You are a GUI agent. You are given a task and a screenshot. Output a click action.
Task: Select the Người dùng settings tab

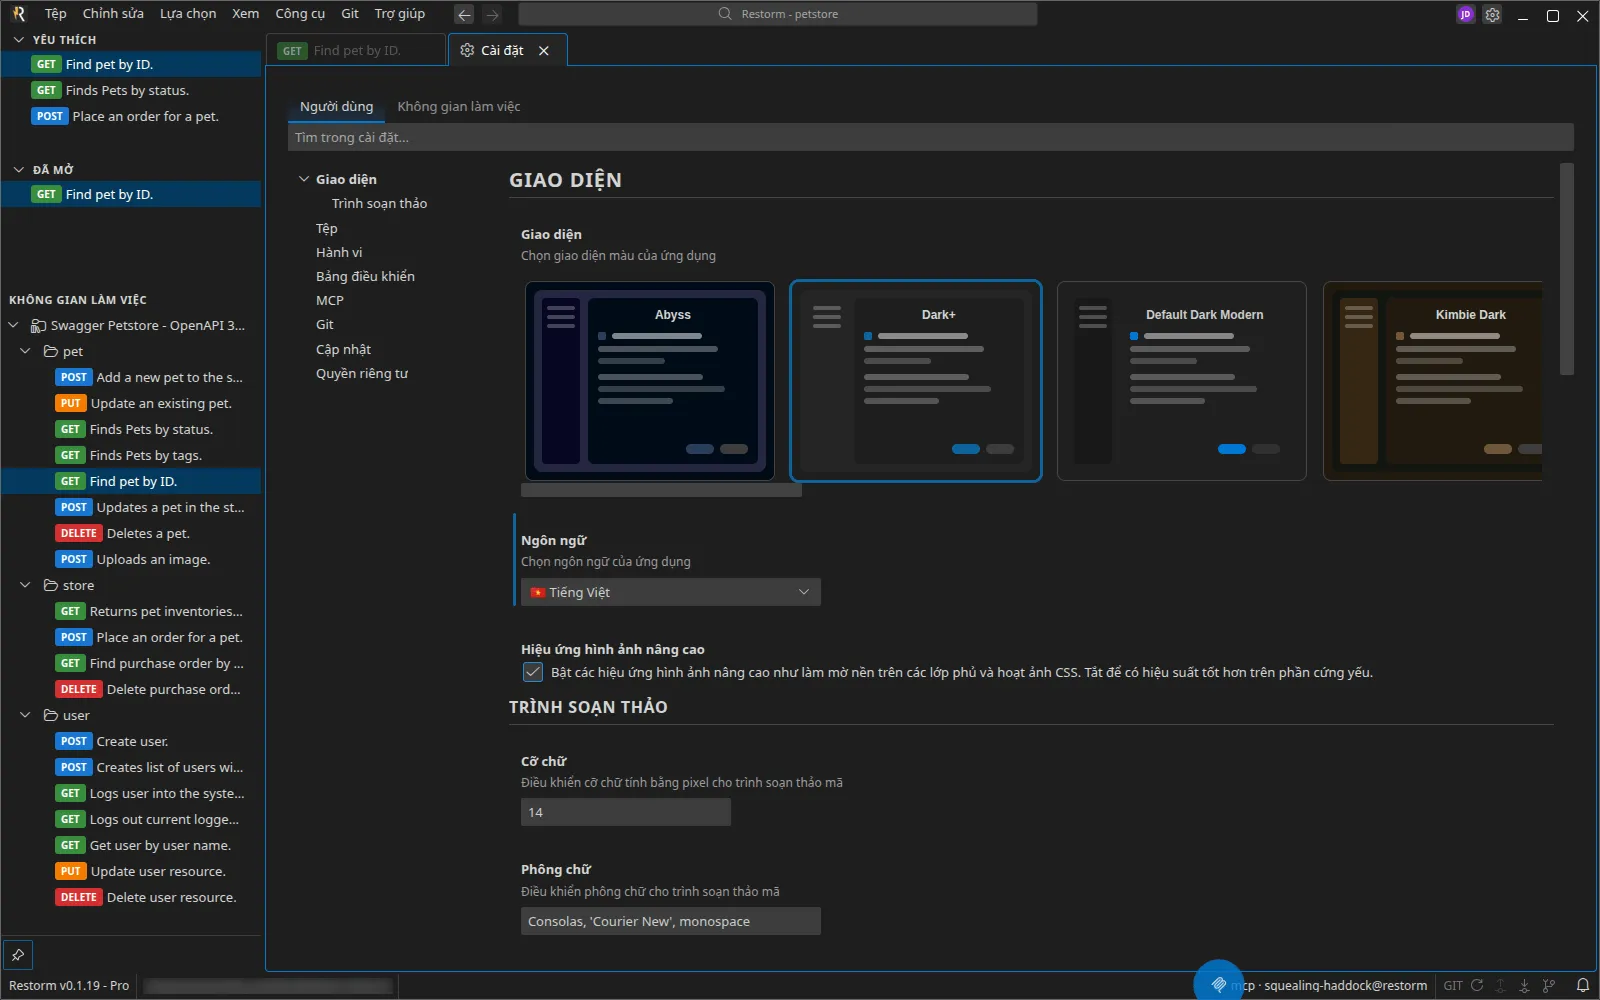[x=337, y=106]
